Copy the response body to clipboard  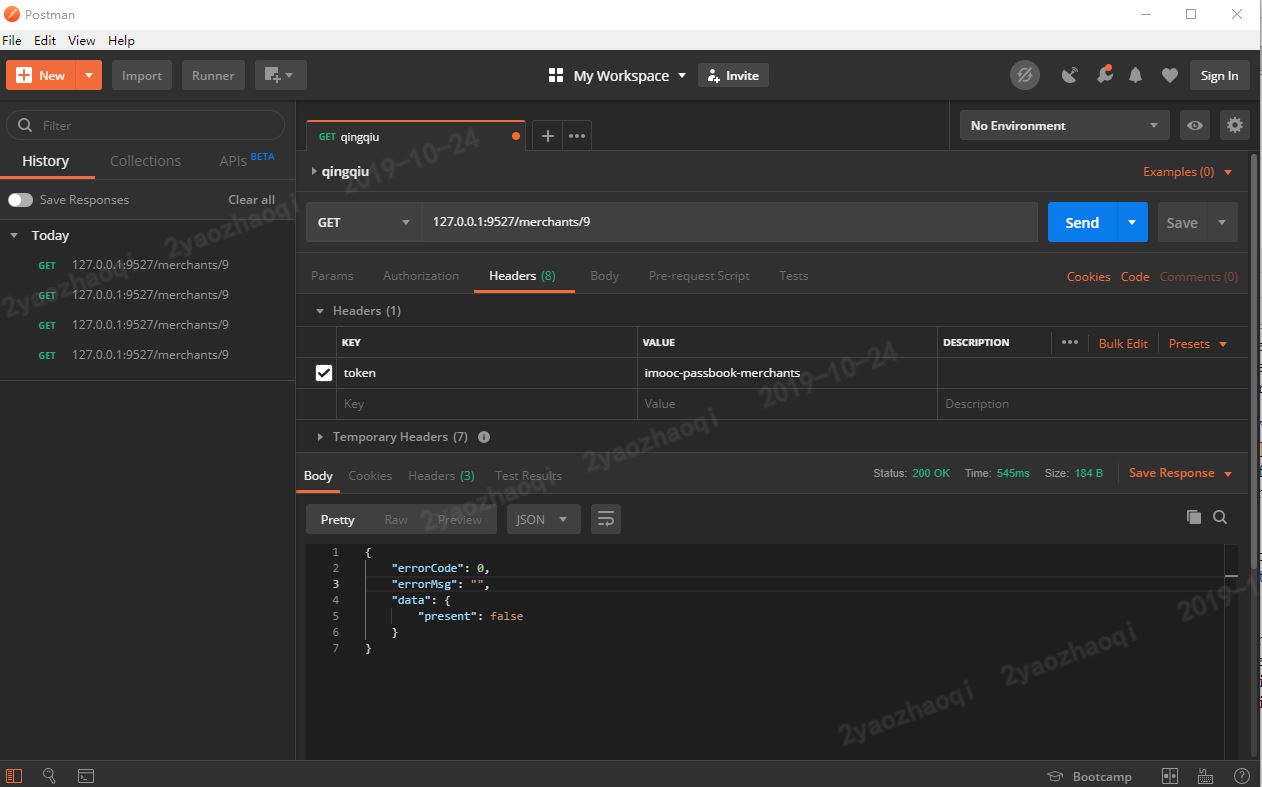pyautogui.click(x=1193, y=517)
